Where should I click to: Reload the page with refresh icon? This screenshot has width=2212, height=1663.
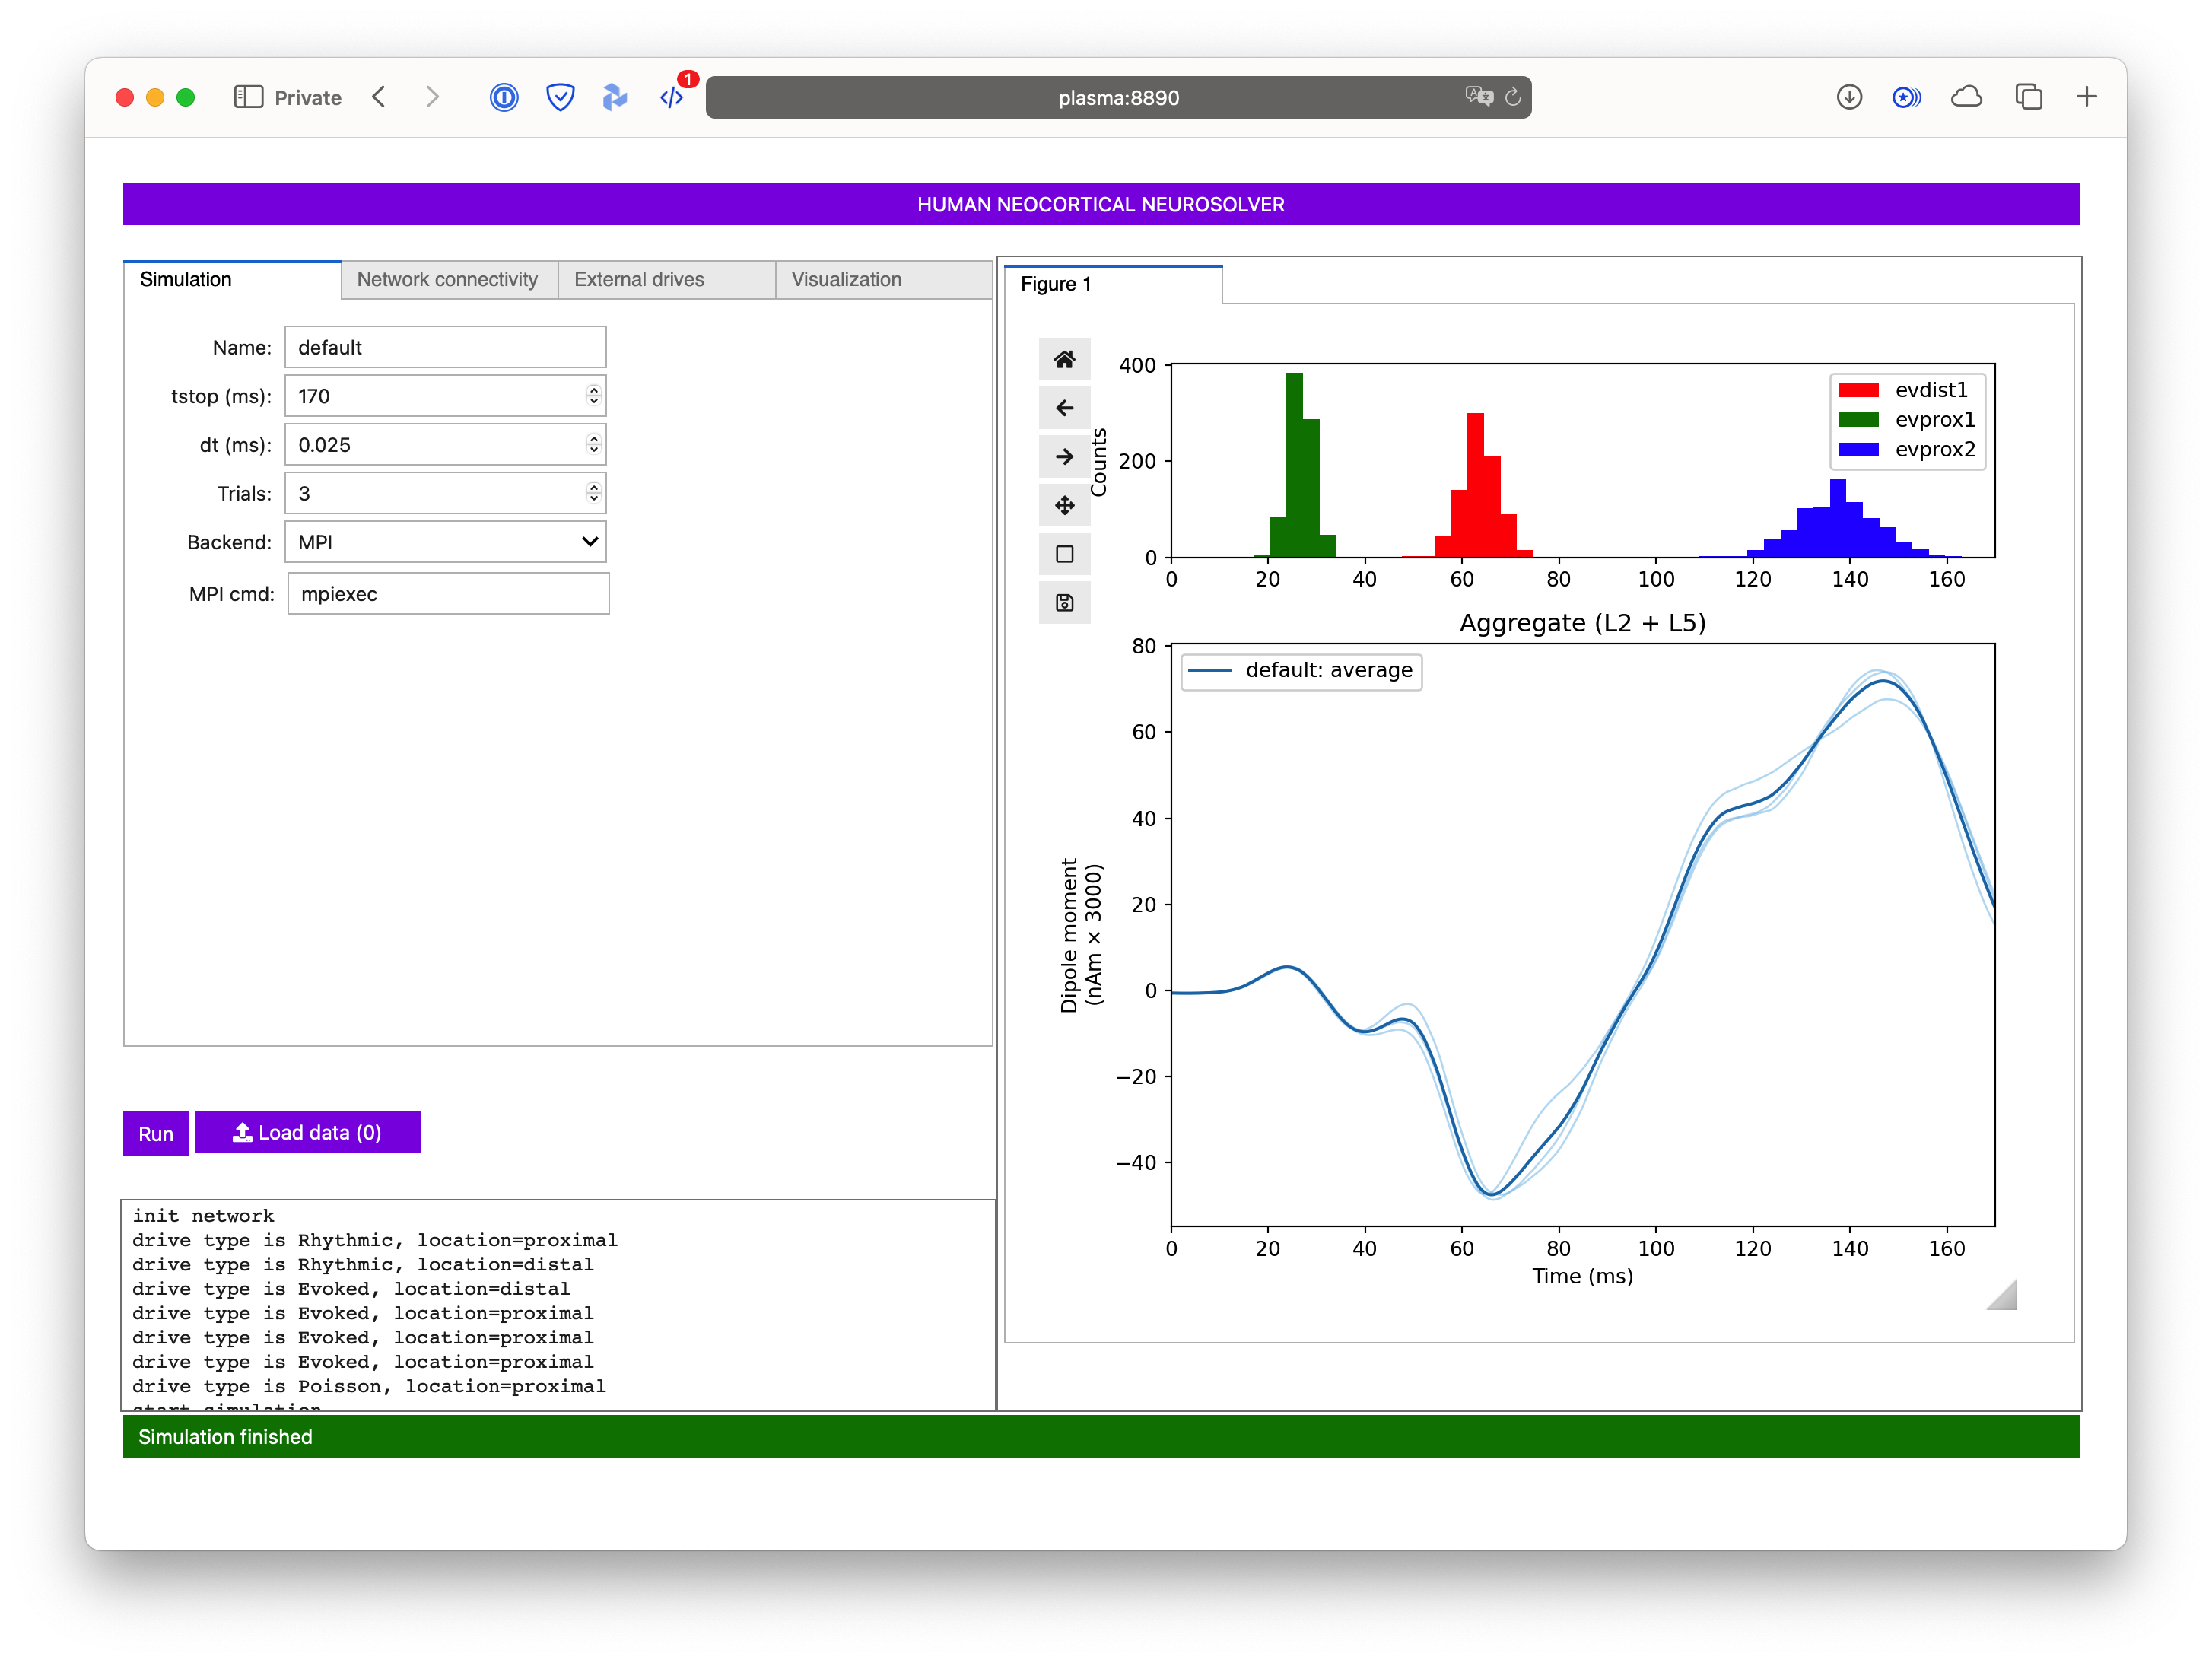click(x=1513, y=97)
